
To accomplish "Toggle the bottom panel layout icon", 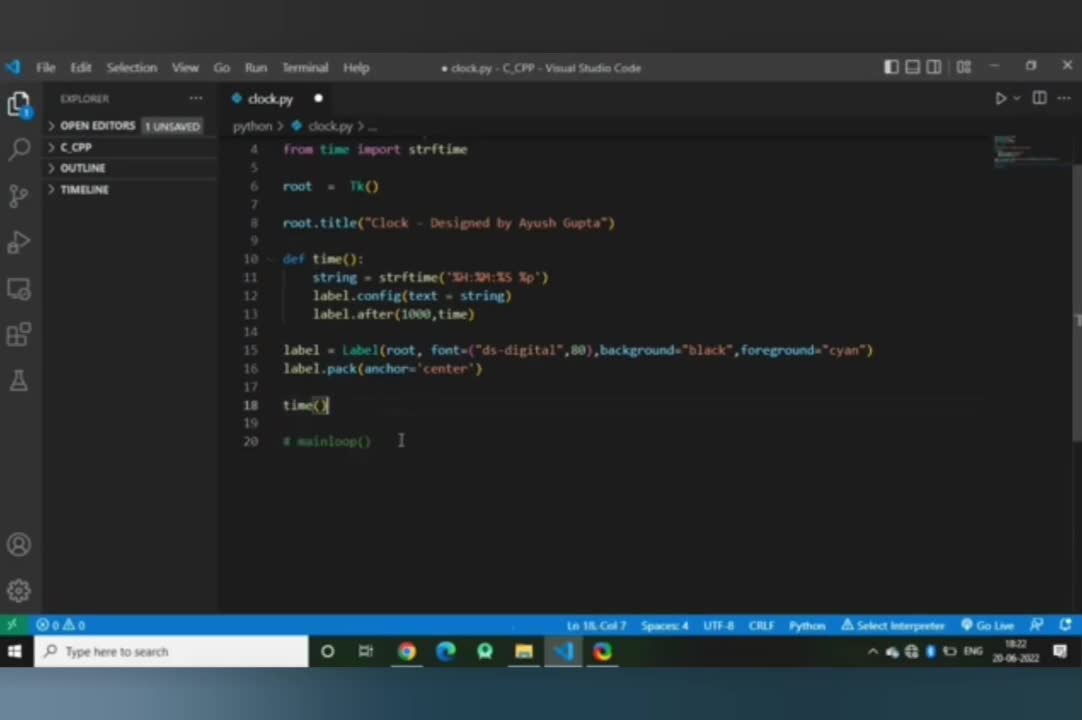I will coord(912,67).
